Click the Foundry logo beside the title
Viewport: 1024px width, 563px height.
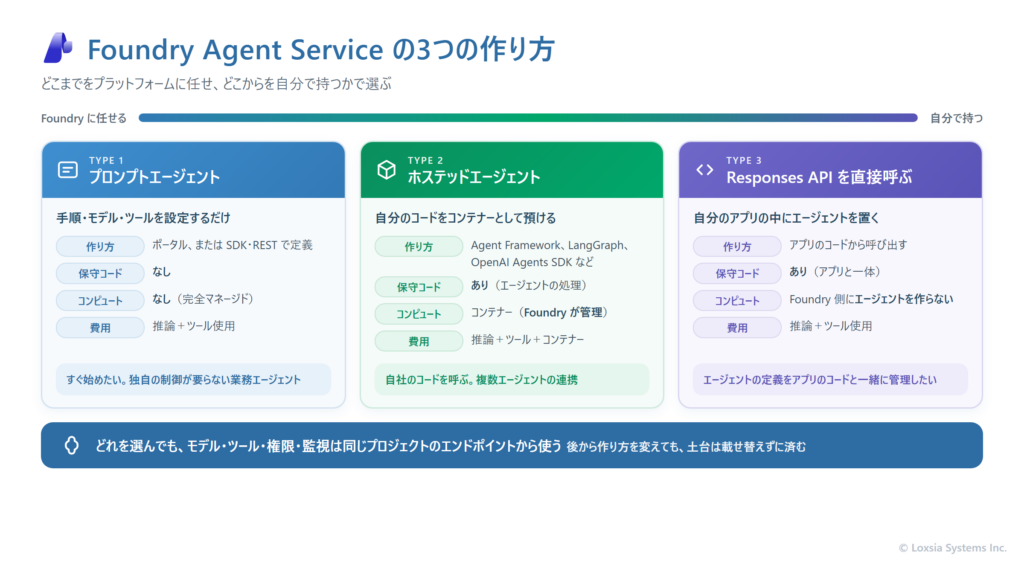point(57,48)
